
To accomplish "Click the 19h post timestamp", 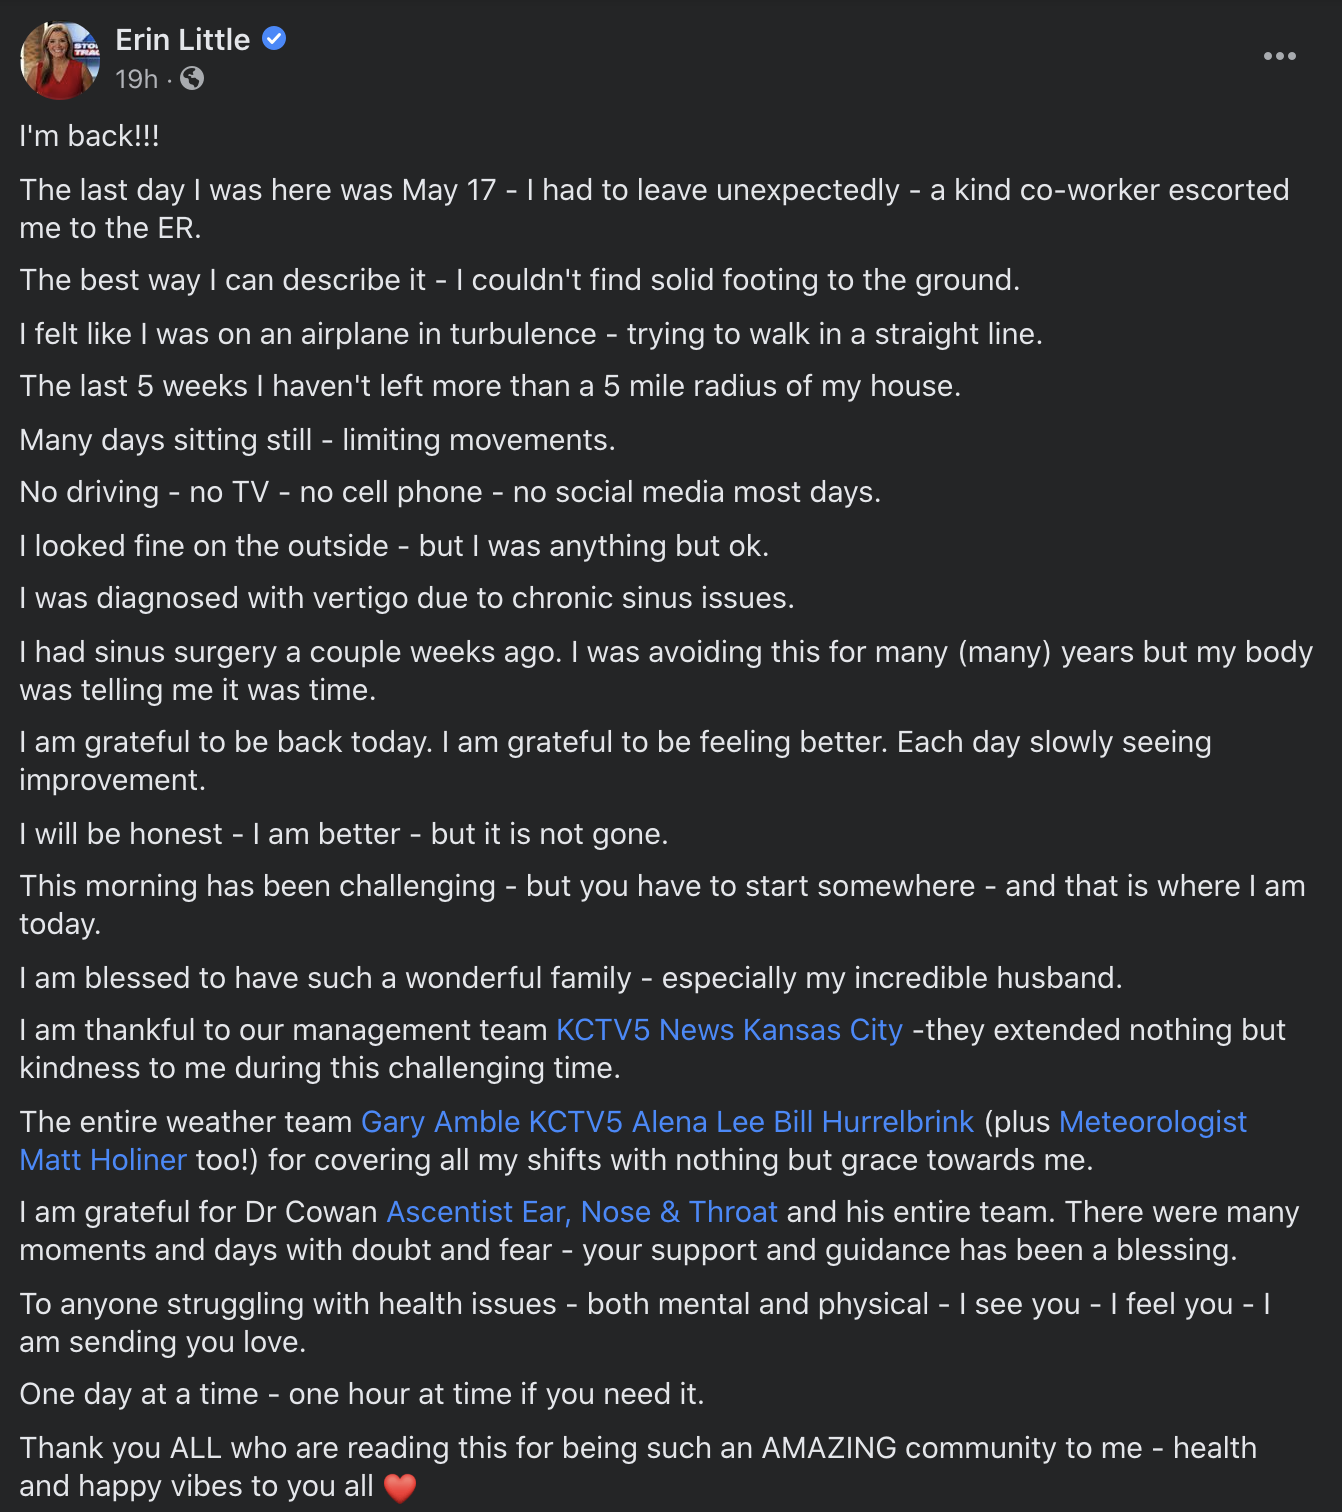I will pyautogui.click(x=137, y=79).
